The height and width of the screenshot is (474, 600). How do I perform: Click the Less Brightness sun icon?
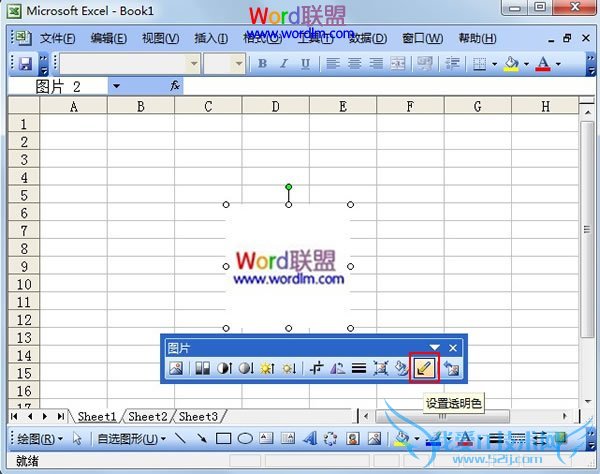click(x=289, y=368)
